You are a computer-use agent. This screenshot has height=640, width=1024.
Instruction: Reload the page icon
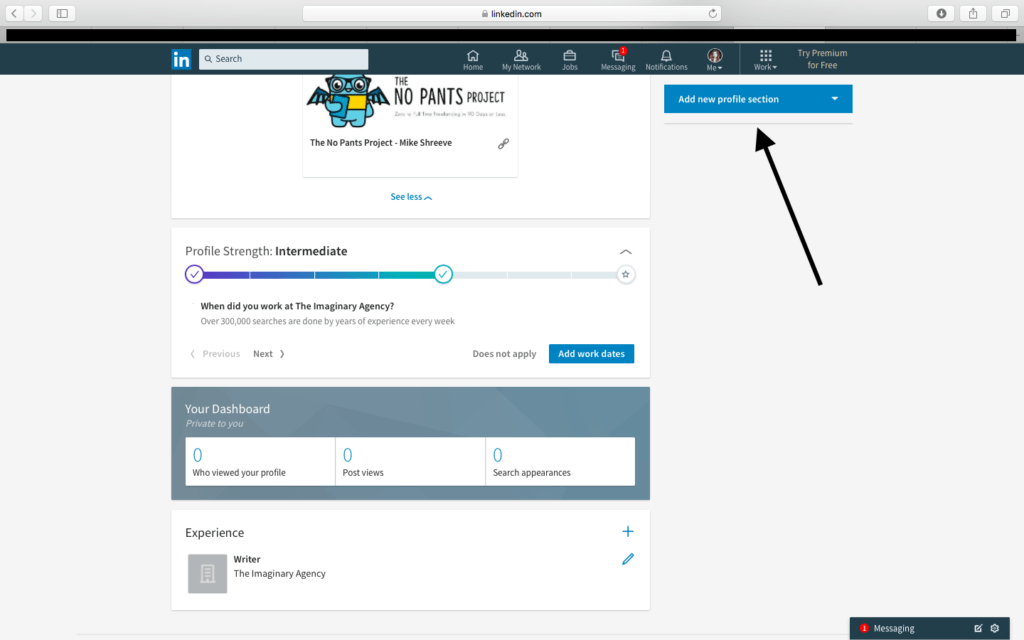[x=712, y=13]
